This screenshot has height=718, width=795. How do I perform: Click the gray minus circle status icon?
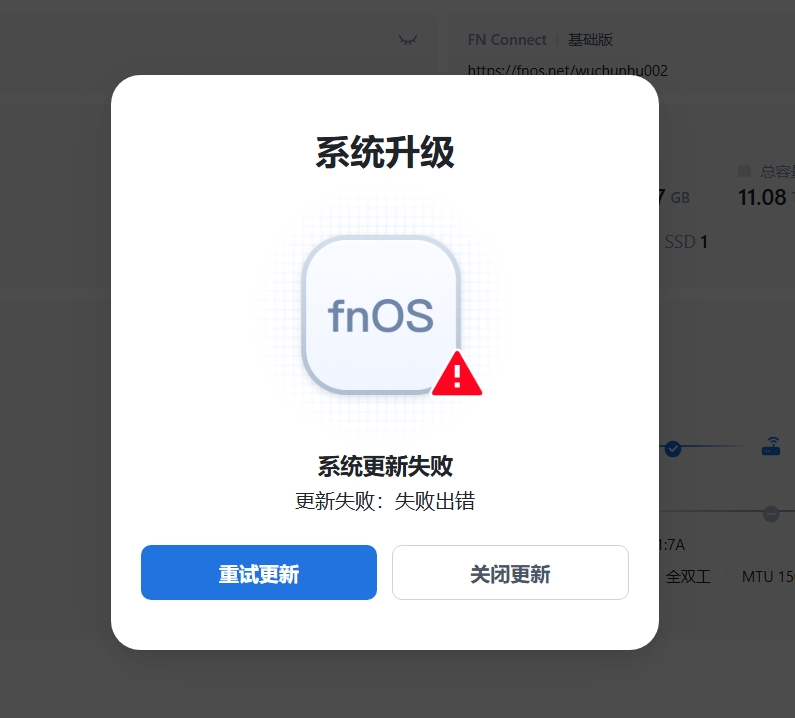tap(771, 514)
